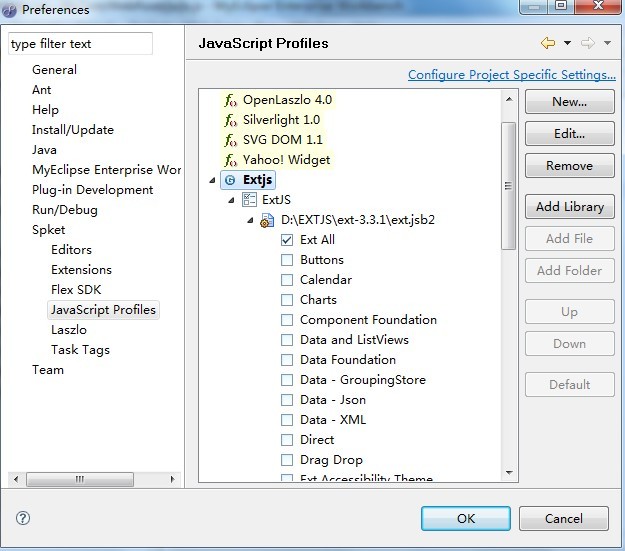Enable the Charts checkbox
The height and width of the screenshot is (551, 625).
tap(287, 300)
